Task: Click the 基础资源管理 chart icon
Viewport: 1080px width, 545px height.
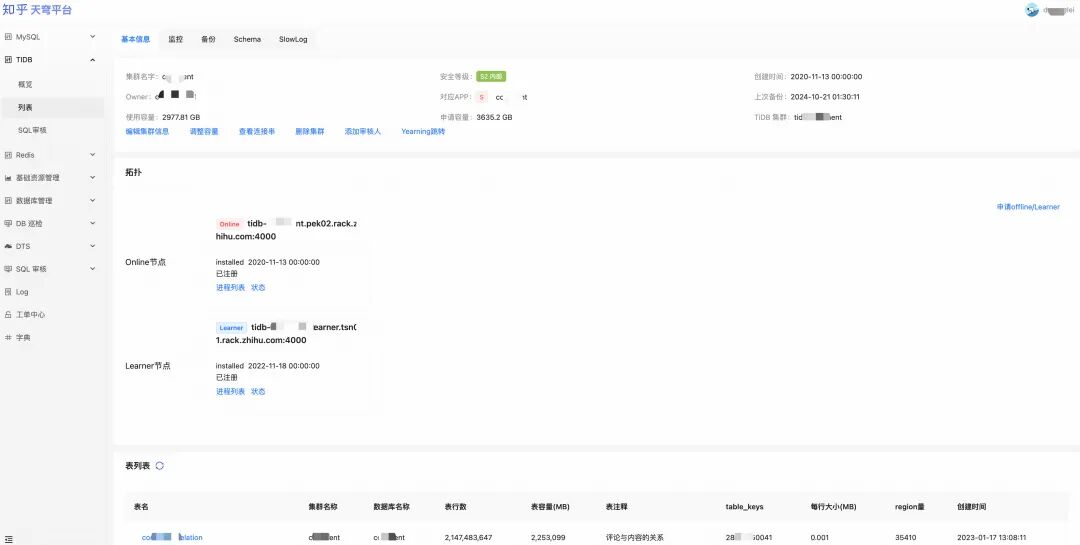Action: [8, 178]
